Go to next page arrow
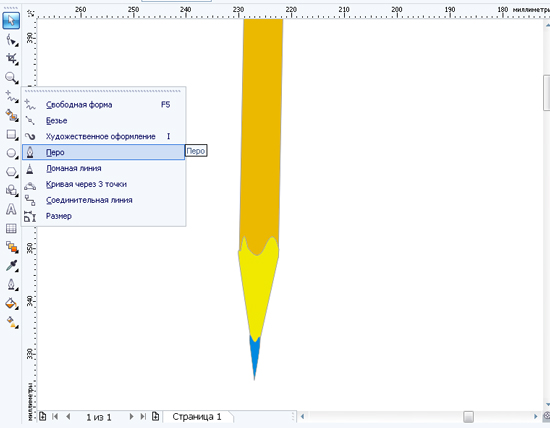The image size is (550, 428). coord(132,416)
